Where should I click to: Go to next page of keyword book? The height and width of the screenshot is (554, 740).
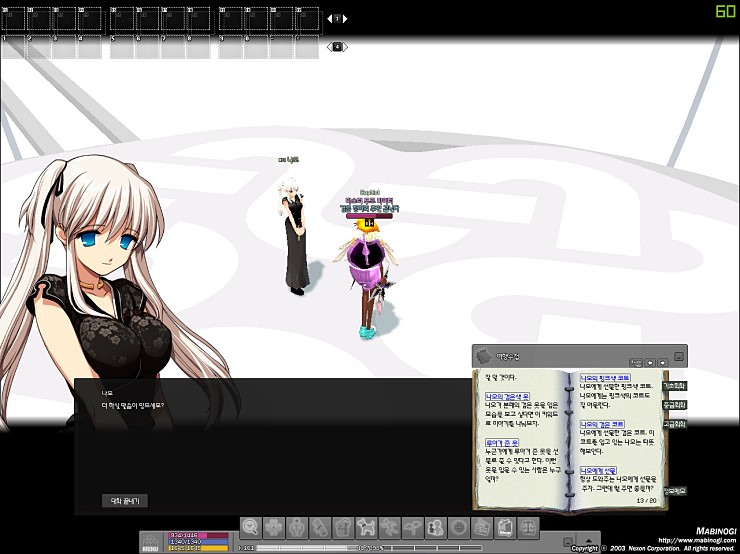pyautogui.click(x=661, y=360)
